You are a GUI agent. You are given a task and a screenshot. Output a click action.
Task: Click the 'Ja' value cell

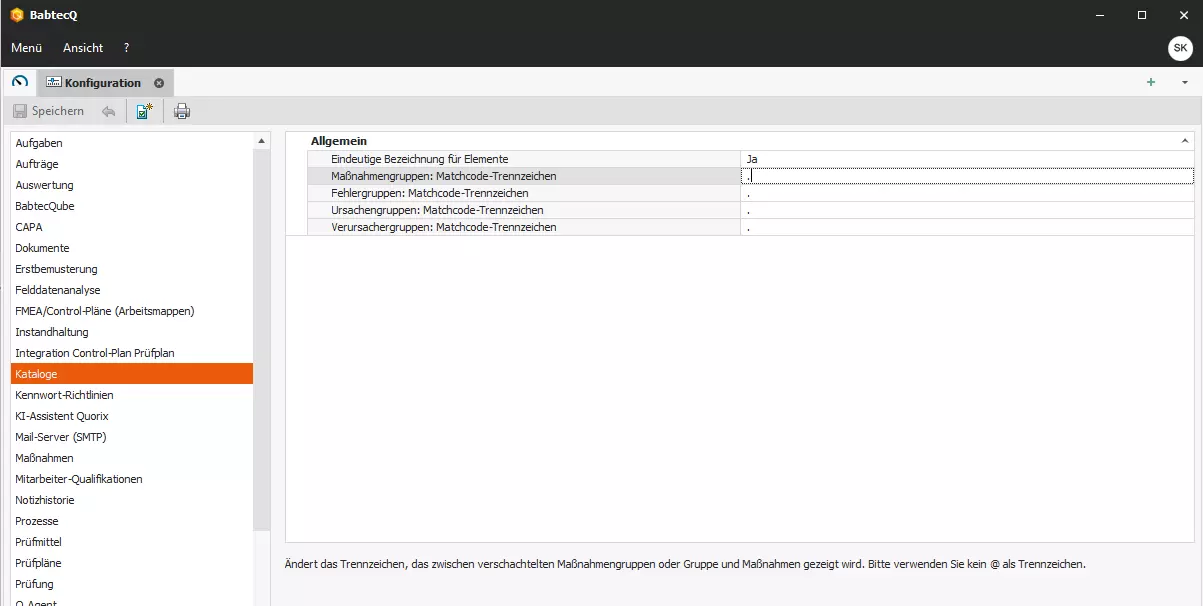[967, 159]
